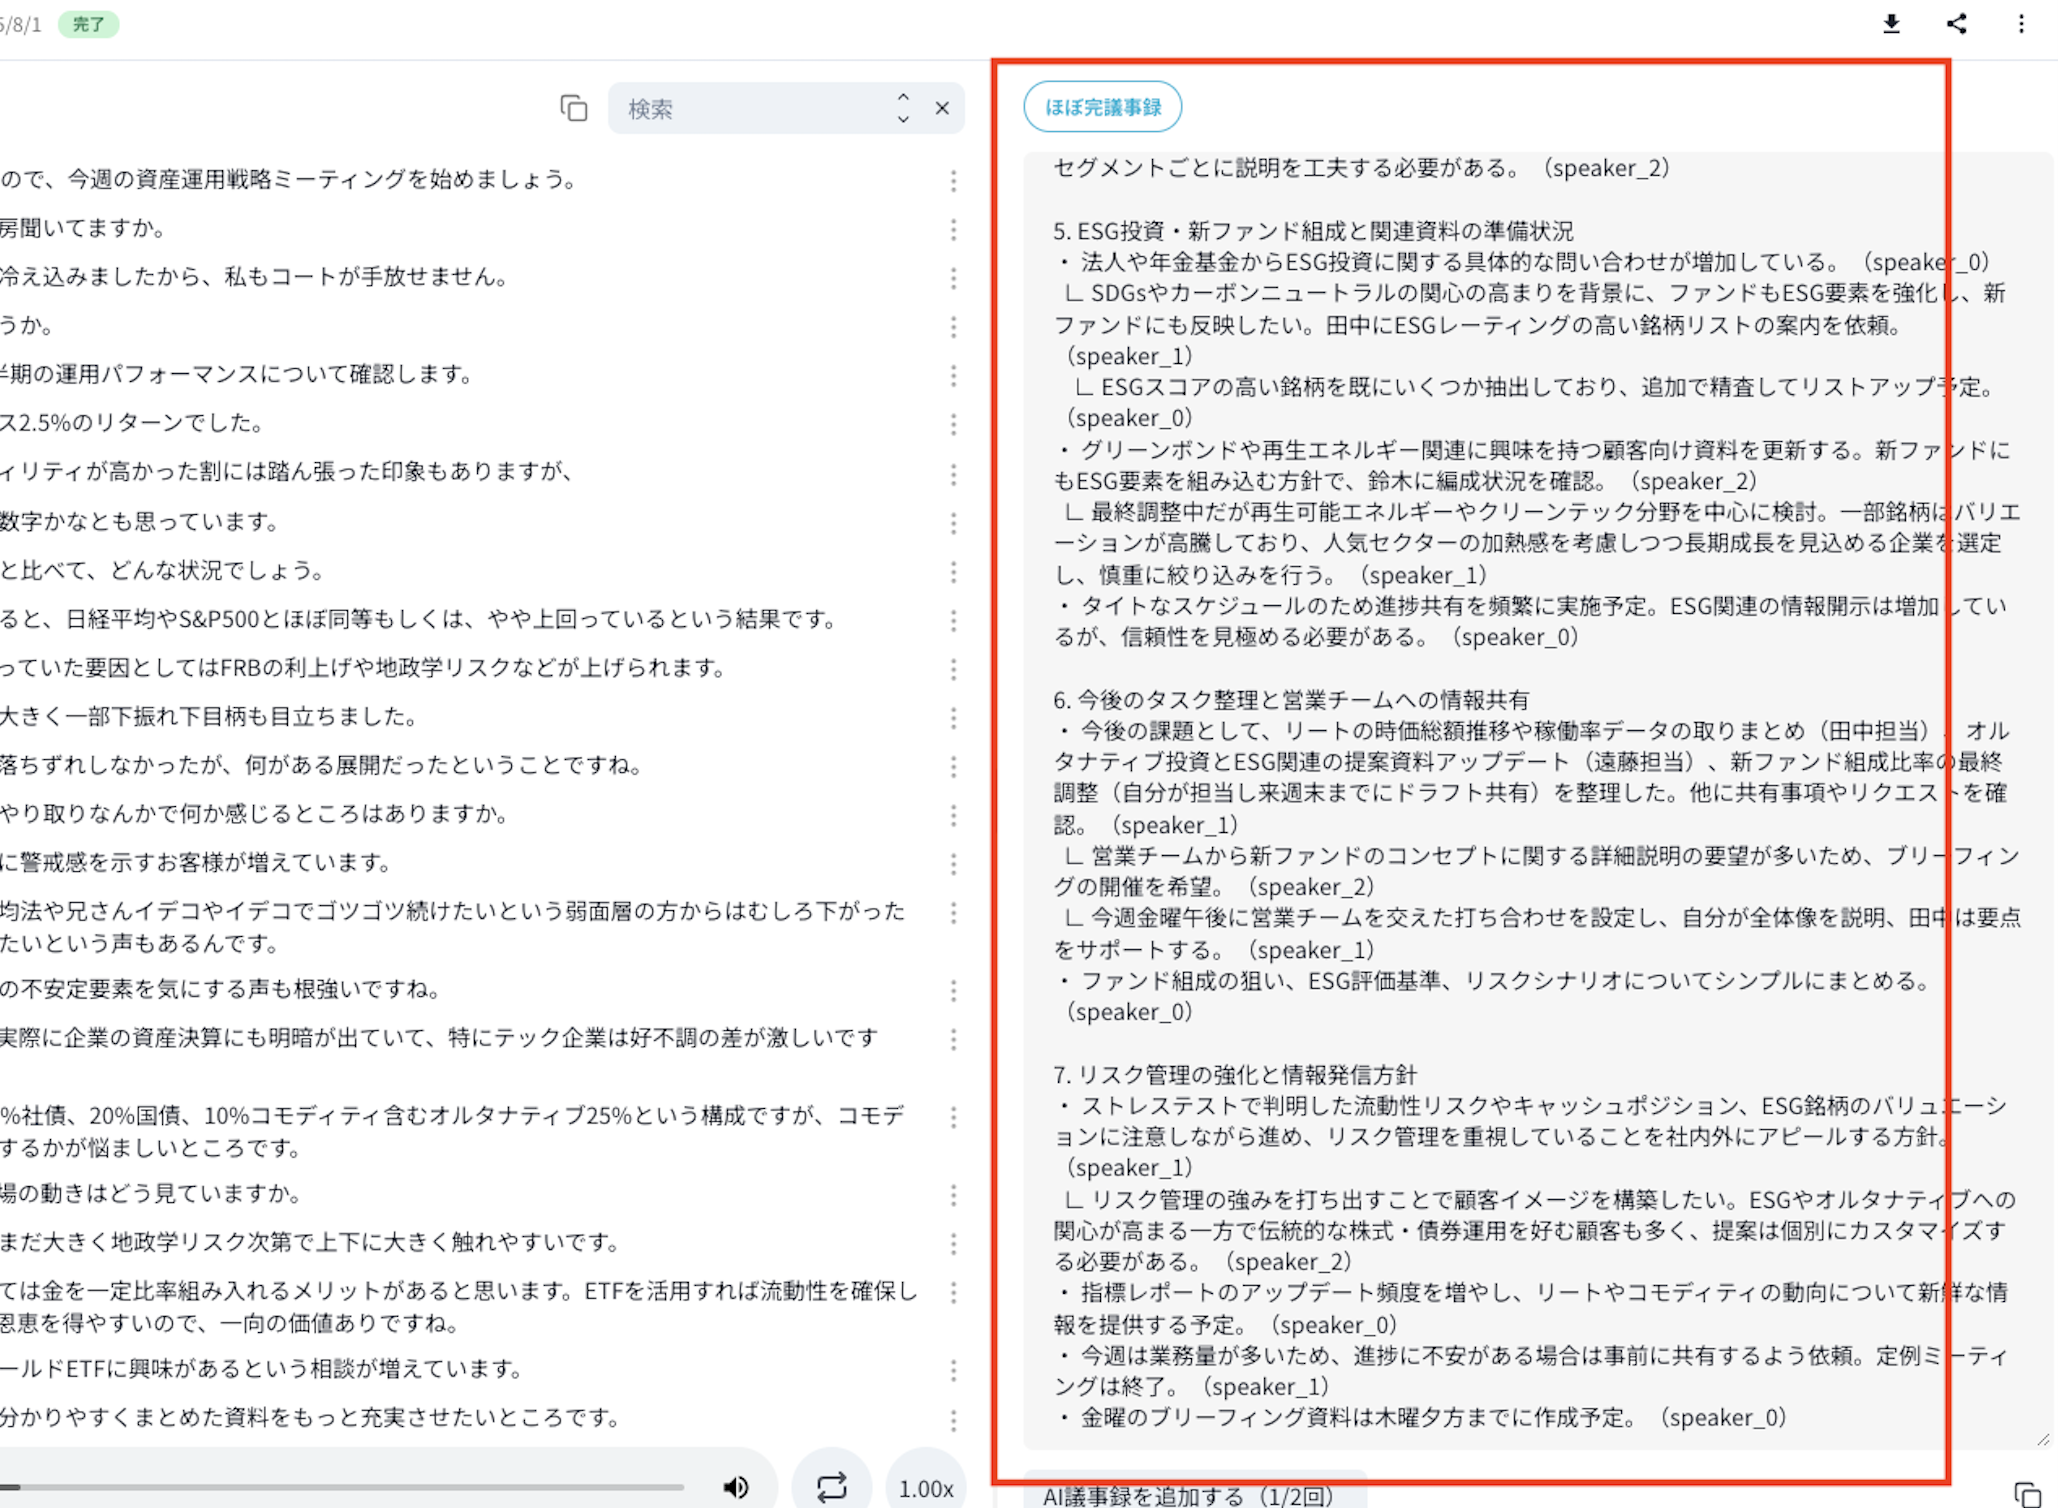The image size is (2058, 1508).
Task: Jump to previous search result with up chevron
Action: click(x=903, y=97)
